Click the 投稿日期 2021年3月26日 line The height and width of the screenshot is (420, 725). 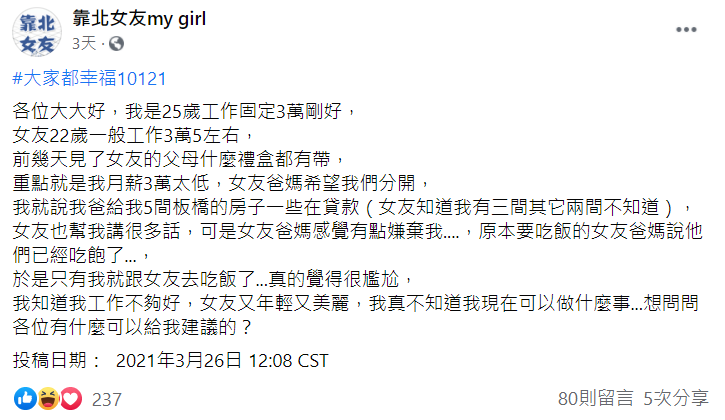pos(171,360)
